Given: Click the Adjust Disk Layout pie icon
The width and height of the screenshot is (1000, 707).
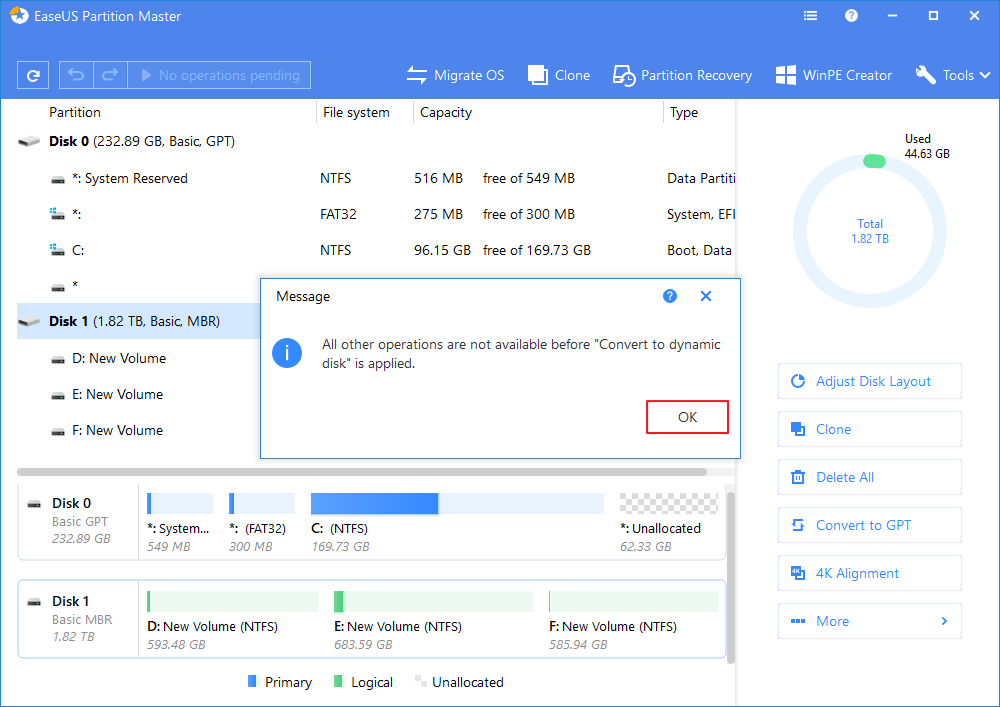Looking at the screenshot, I should [798, 381].
